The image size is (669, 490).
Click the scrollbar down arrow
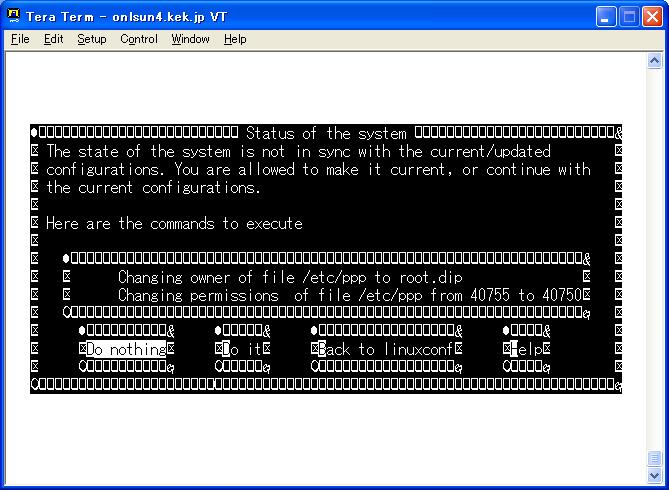[x=654, y=475]
